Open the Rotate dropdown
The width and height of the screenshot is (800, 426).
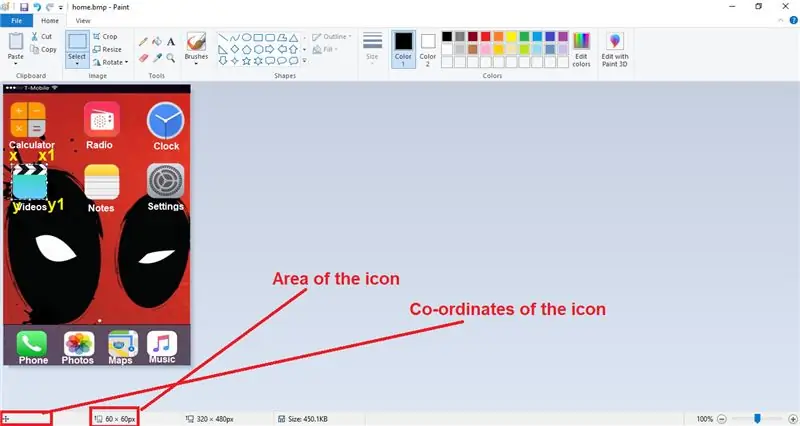110,62
